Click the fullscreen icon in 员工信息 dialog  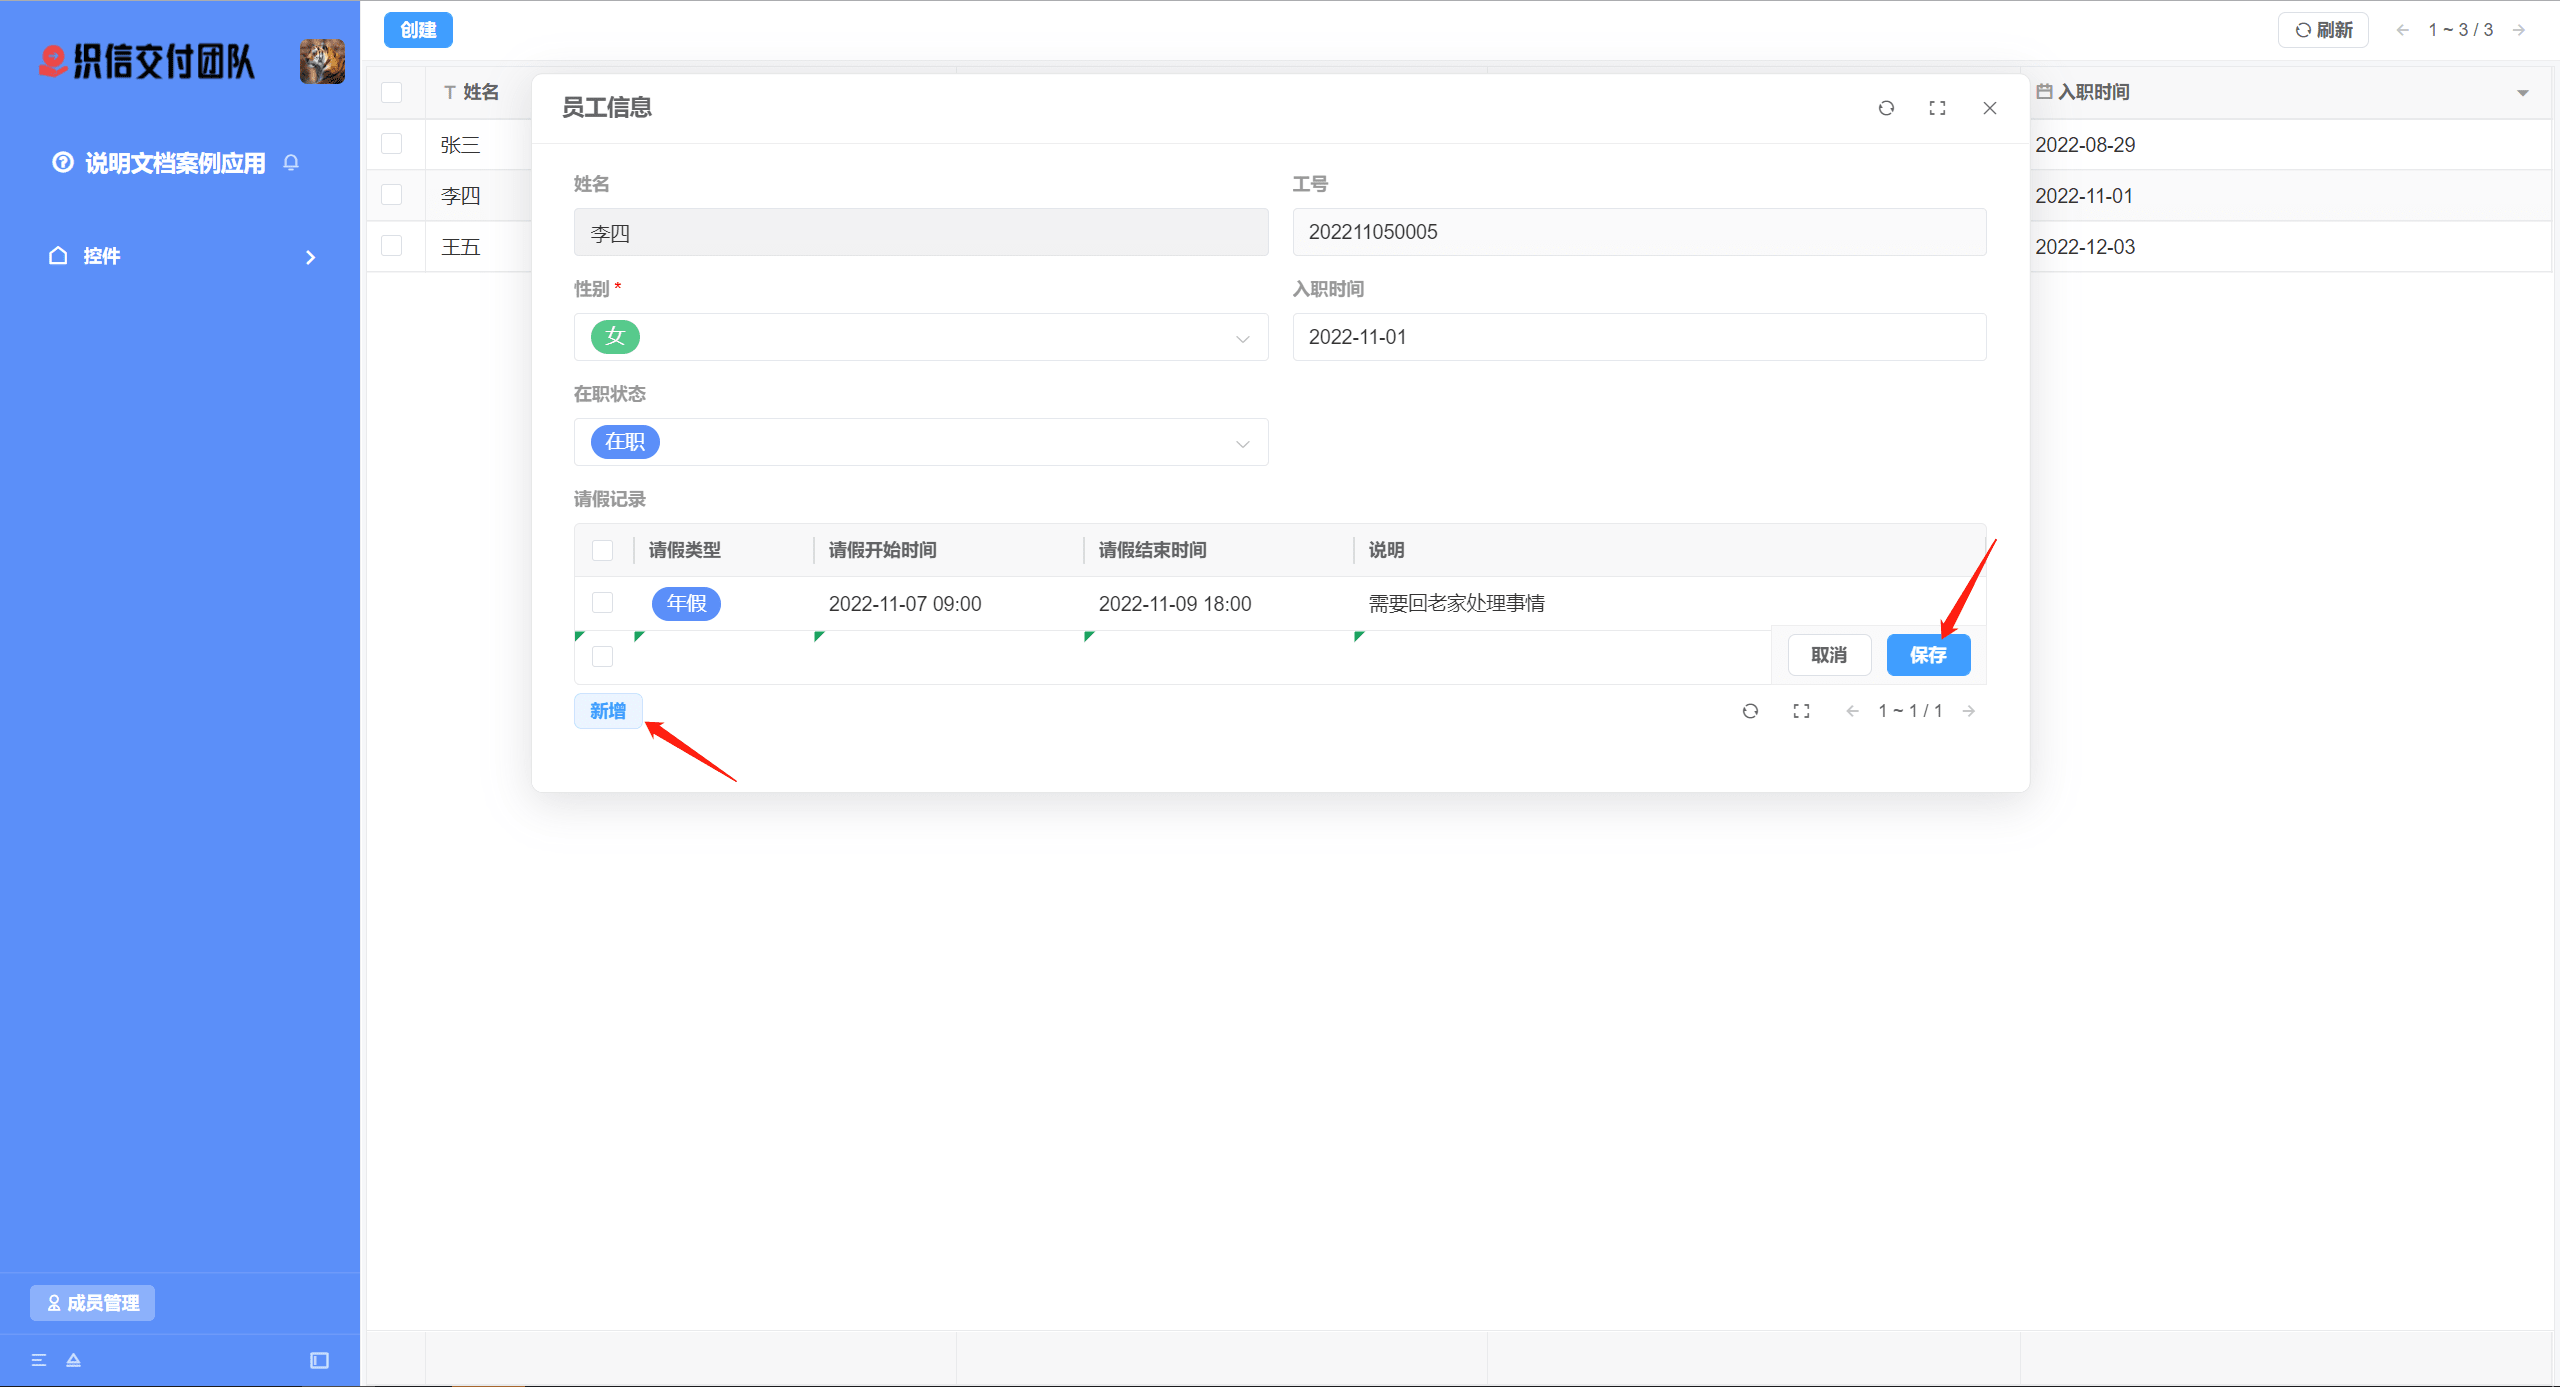coord(1937,108)
